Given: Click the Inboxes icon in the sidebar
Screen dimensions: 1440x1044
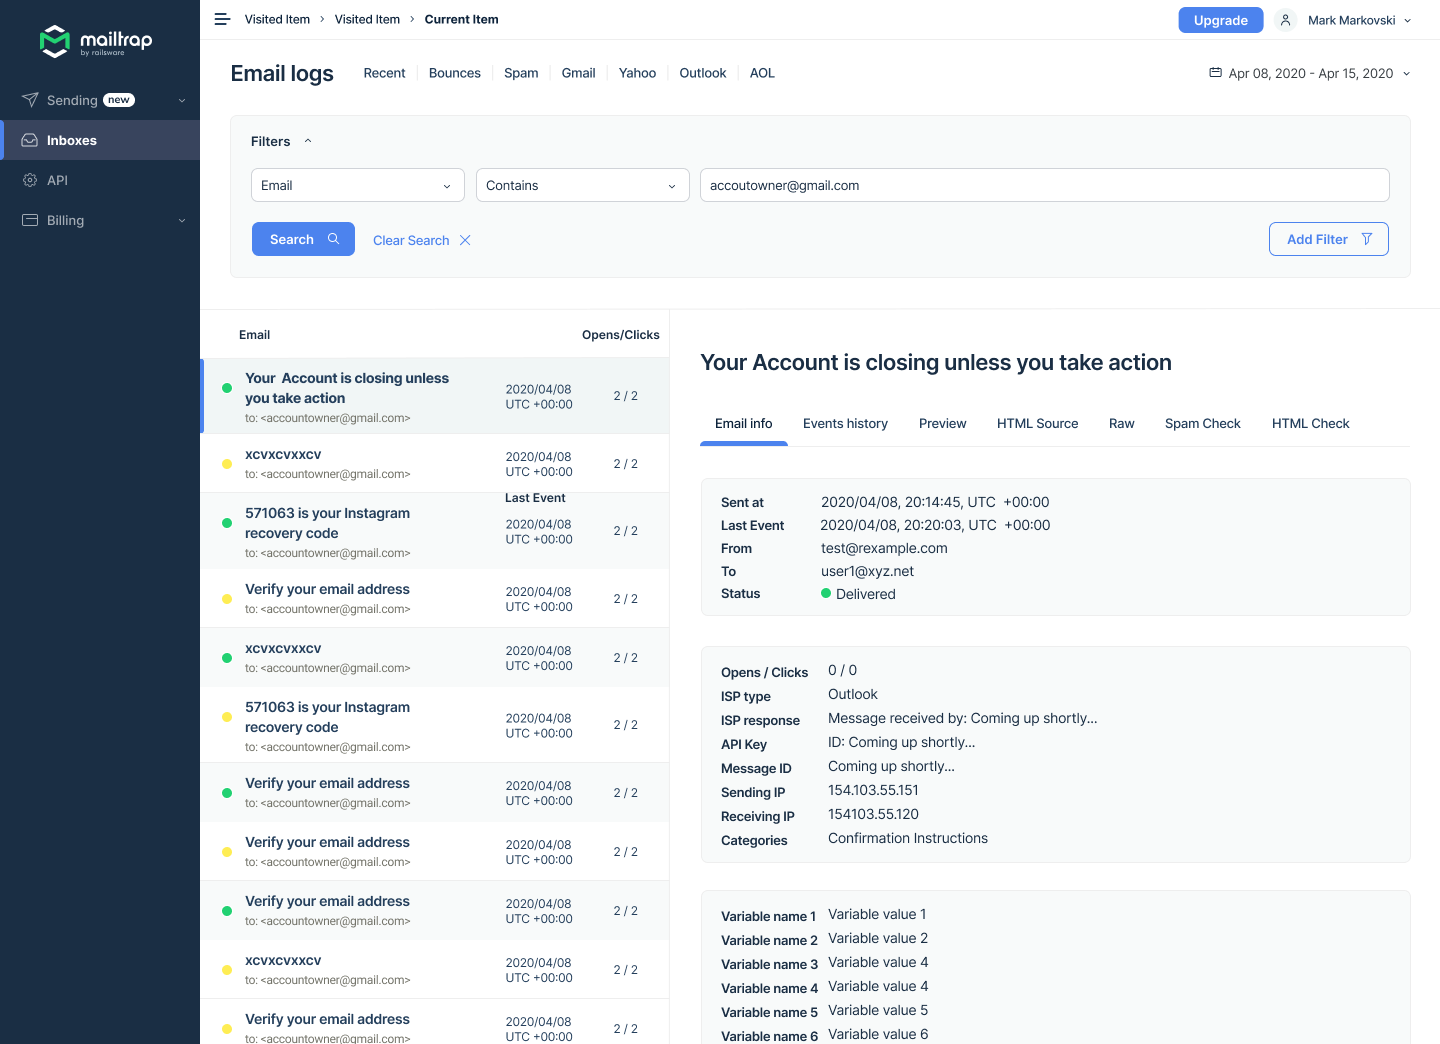Looking at the screenshot, I should coord(30,140).
